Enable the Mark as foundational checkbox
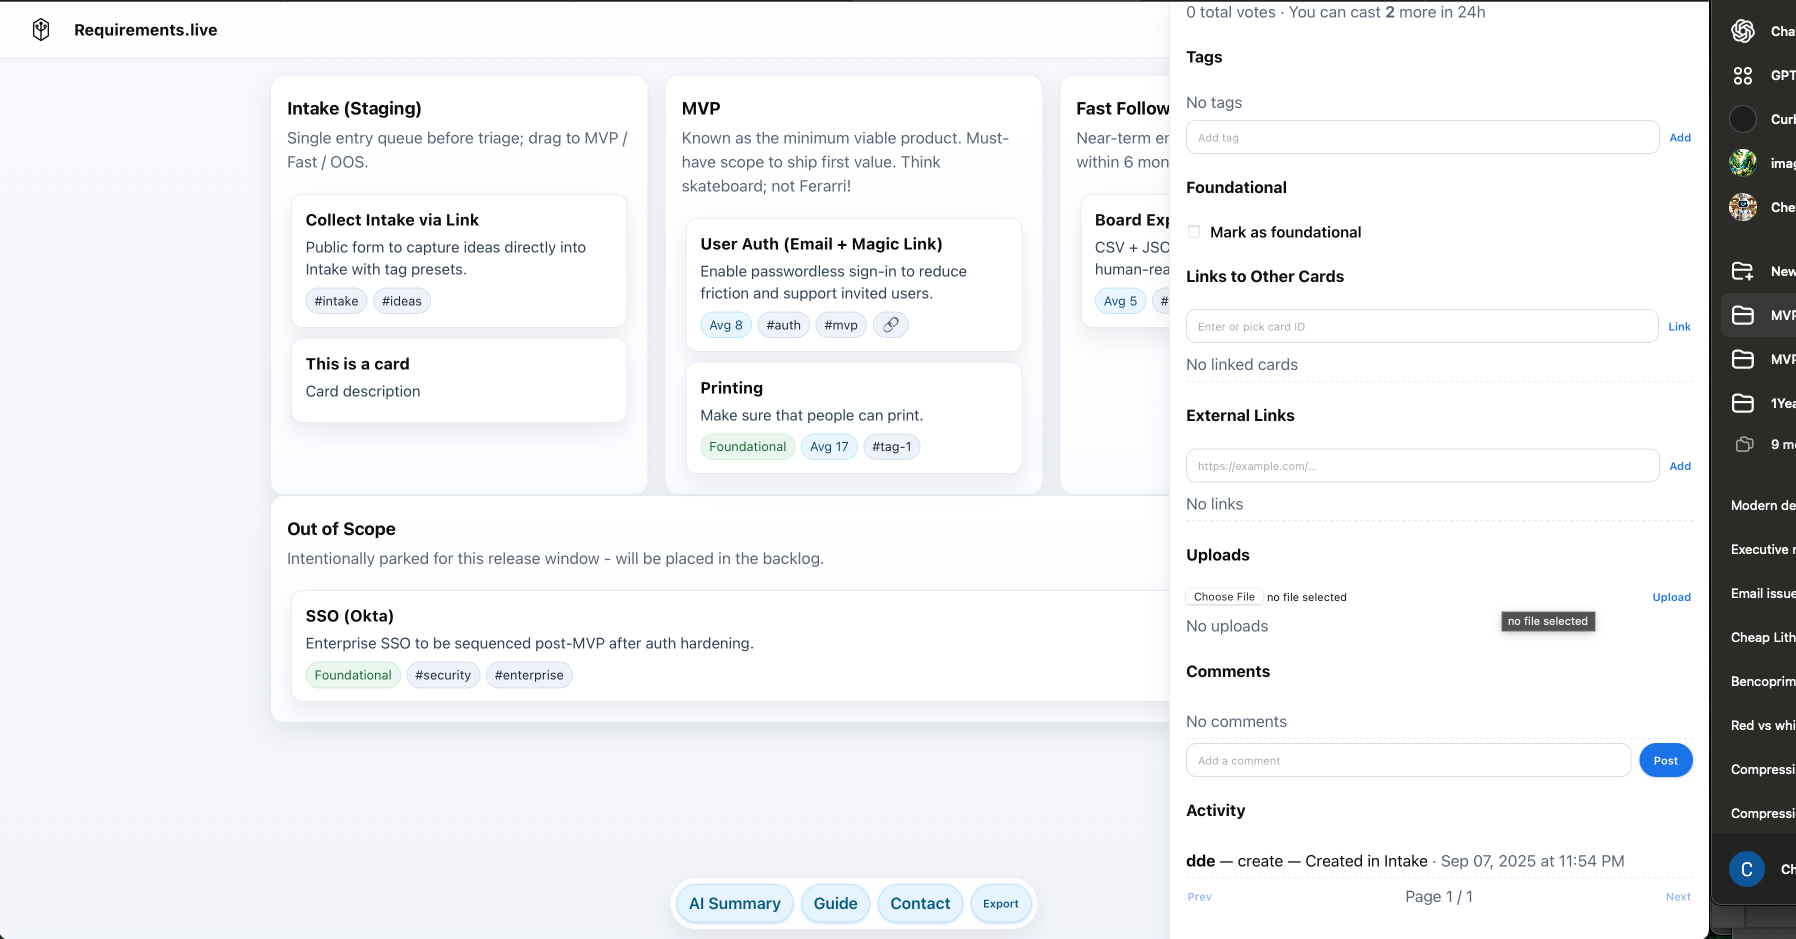Viewport: 1796px width, 939px height. [x=1194, y=232]
